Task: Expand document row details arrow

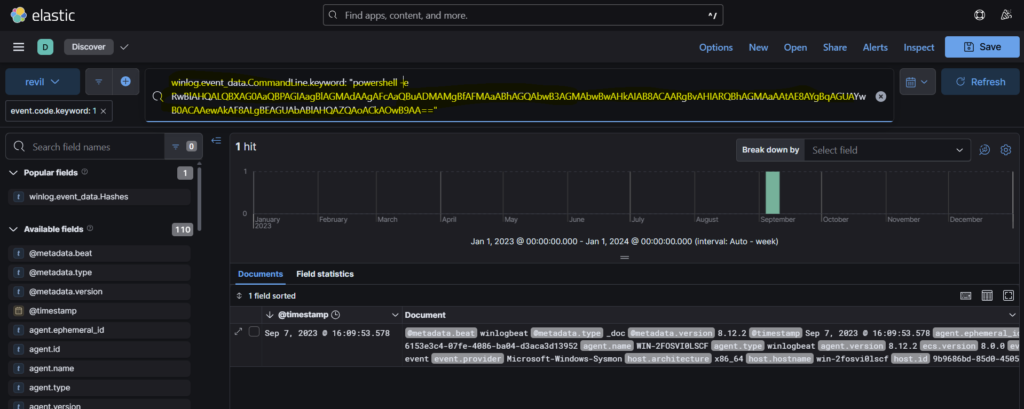Action: click(x=239, y=332)
